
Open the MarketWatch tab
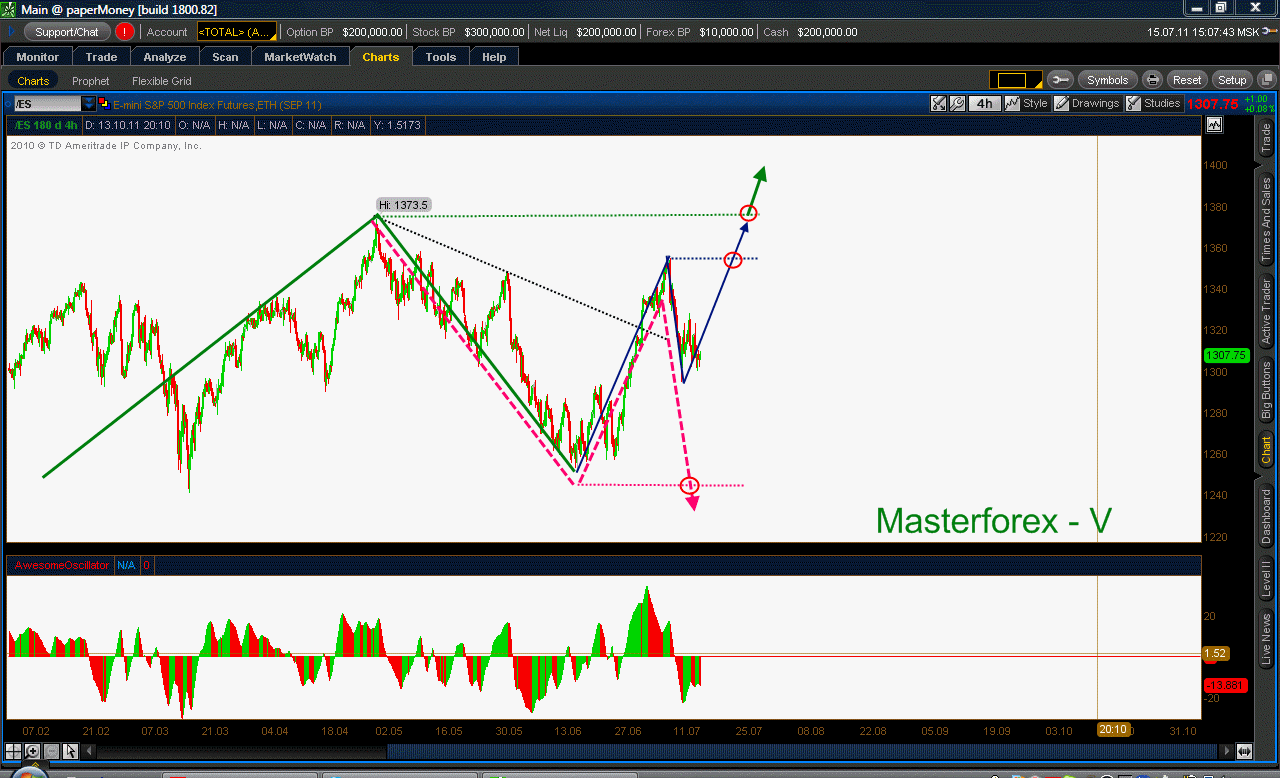point(301,57)
